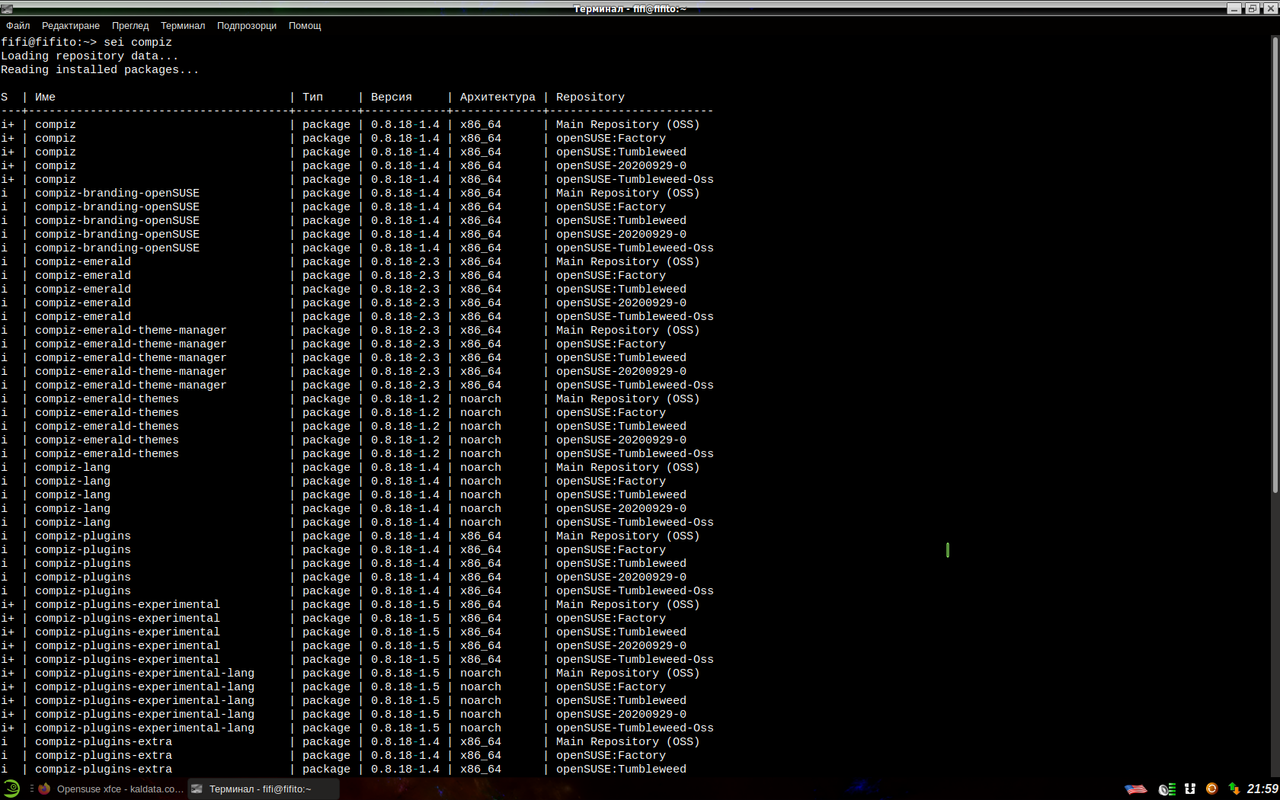Click 'Main Repository (OSS)' in the compiz-lang rows
The height and width of the screenshot is (800, 1280).
(628, 467)
